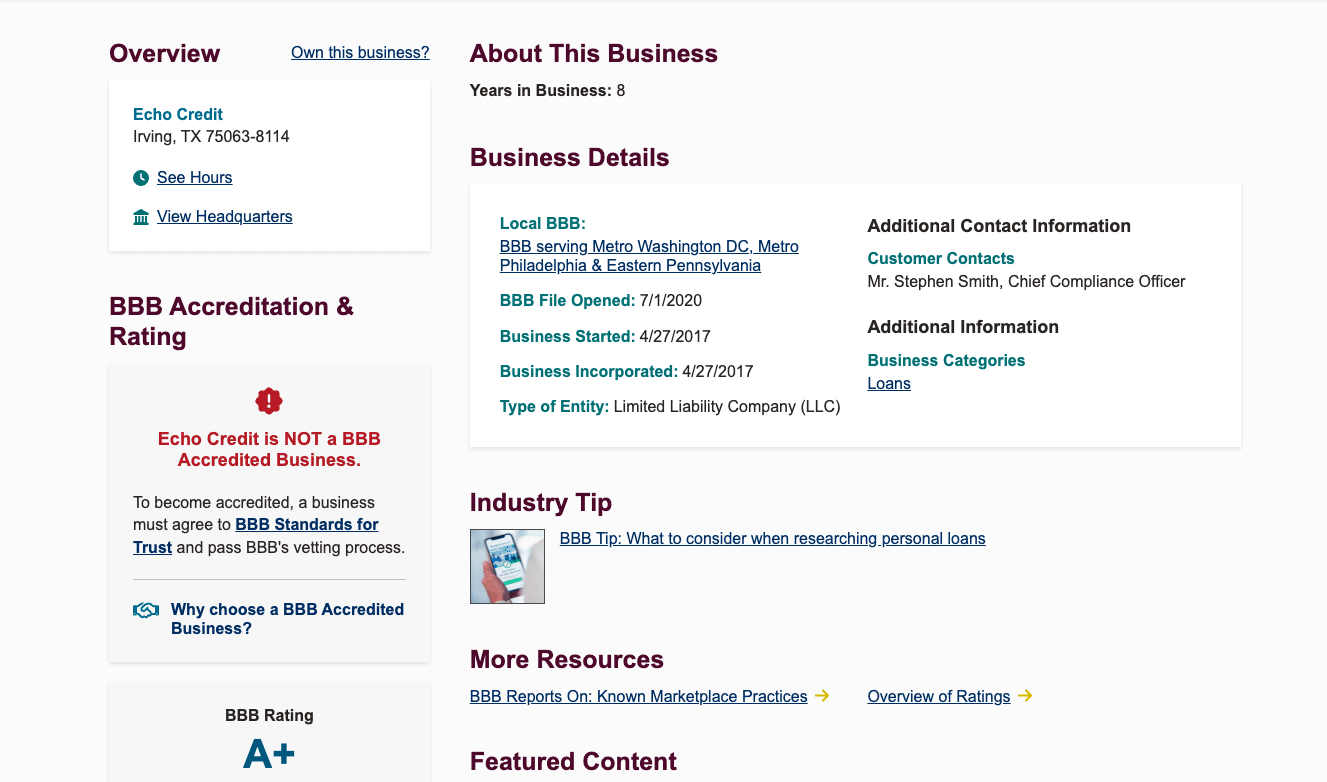Click BBB Reports On: Known Marketplace Practices
The width and height of the screenshot is (1327, 782).
click(x=637, y=695)
